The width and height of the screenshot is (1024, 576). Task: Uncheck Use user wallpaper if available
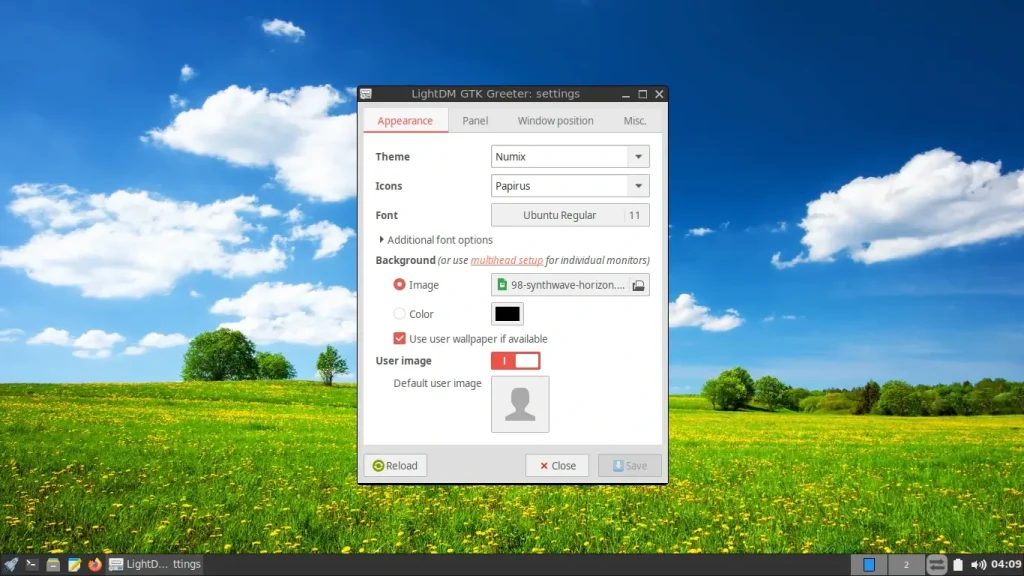point(399,338)
